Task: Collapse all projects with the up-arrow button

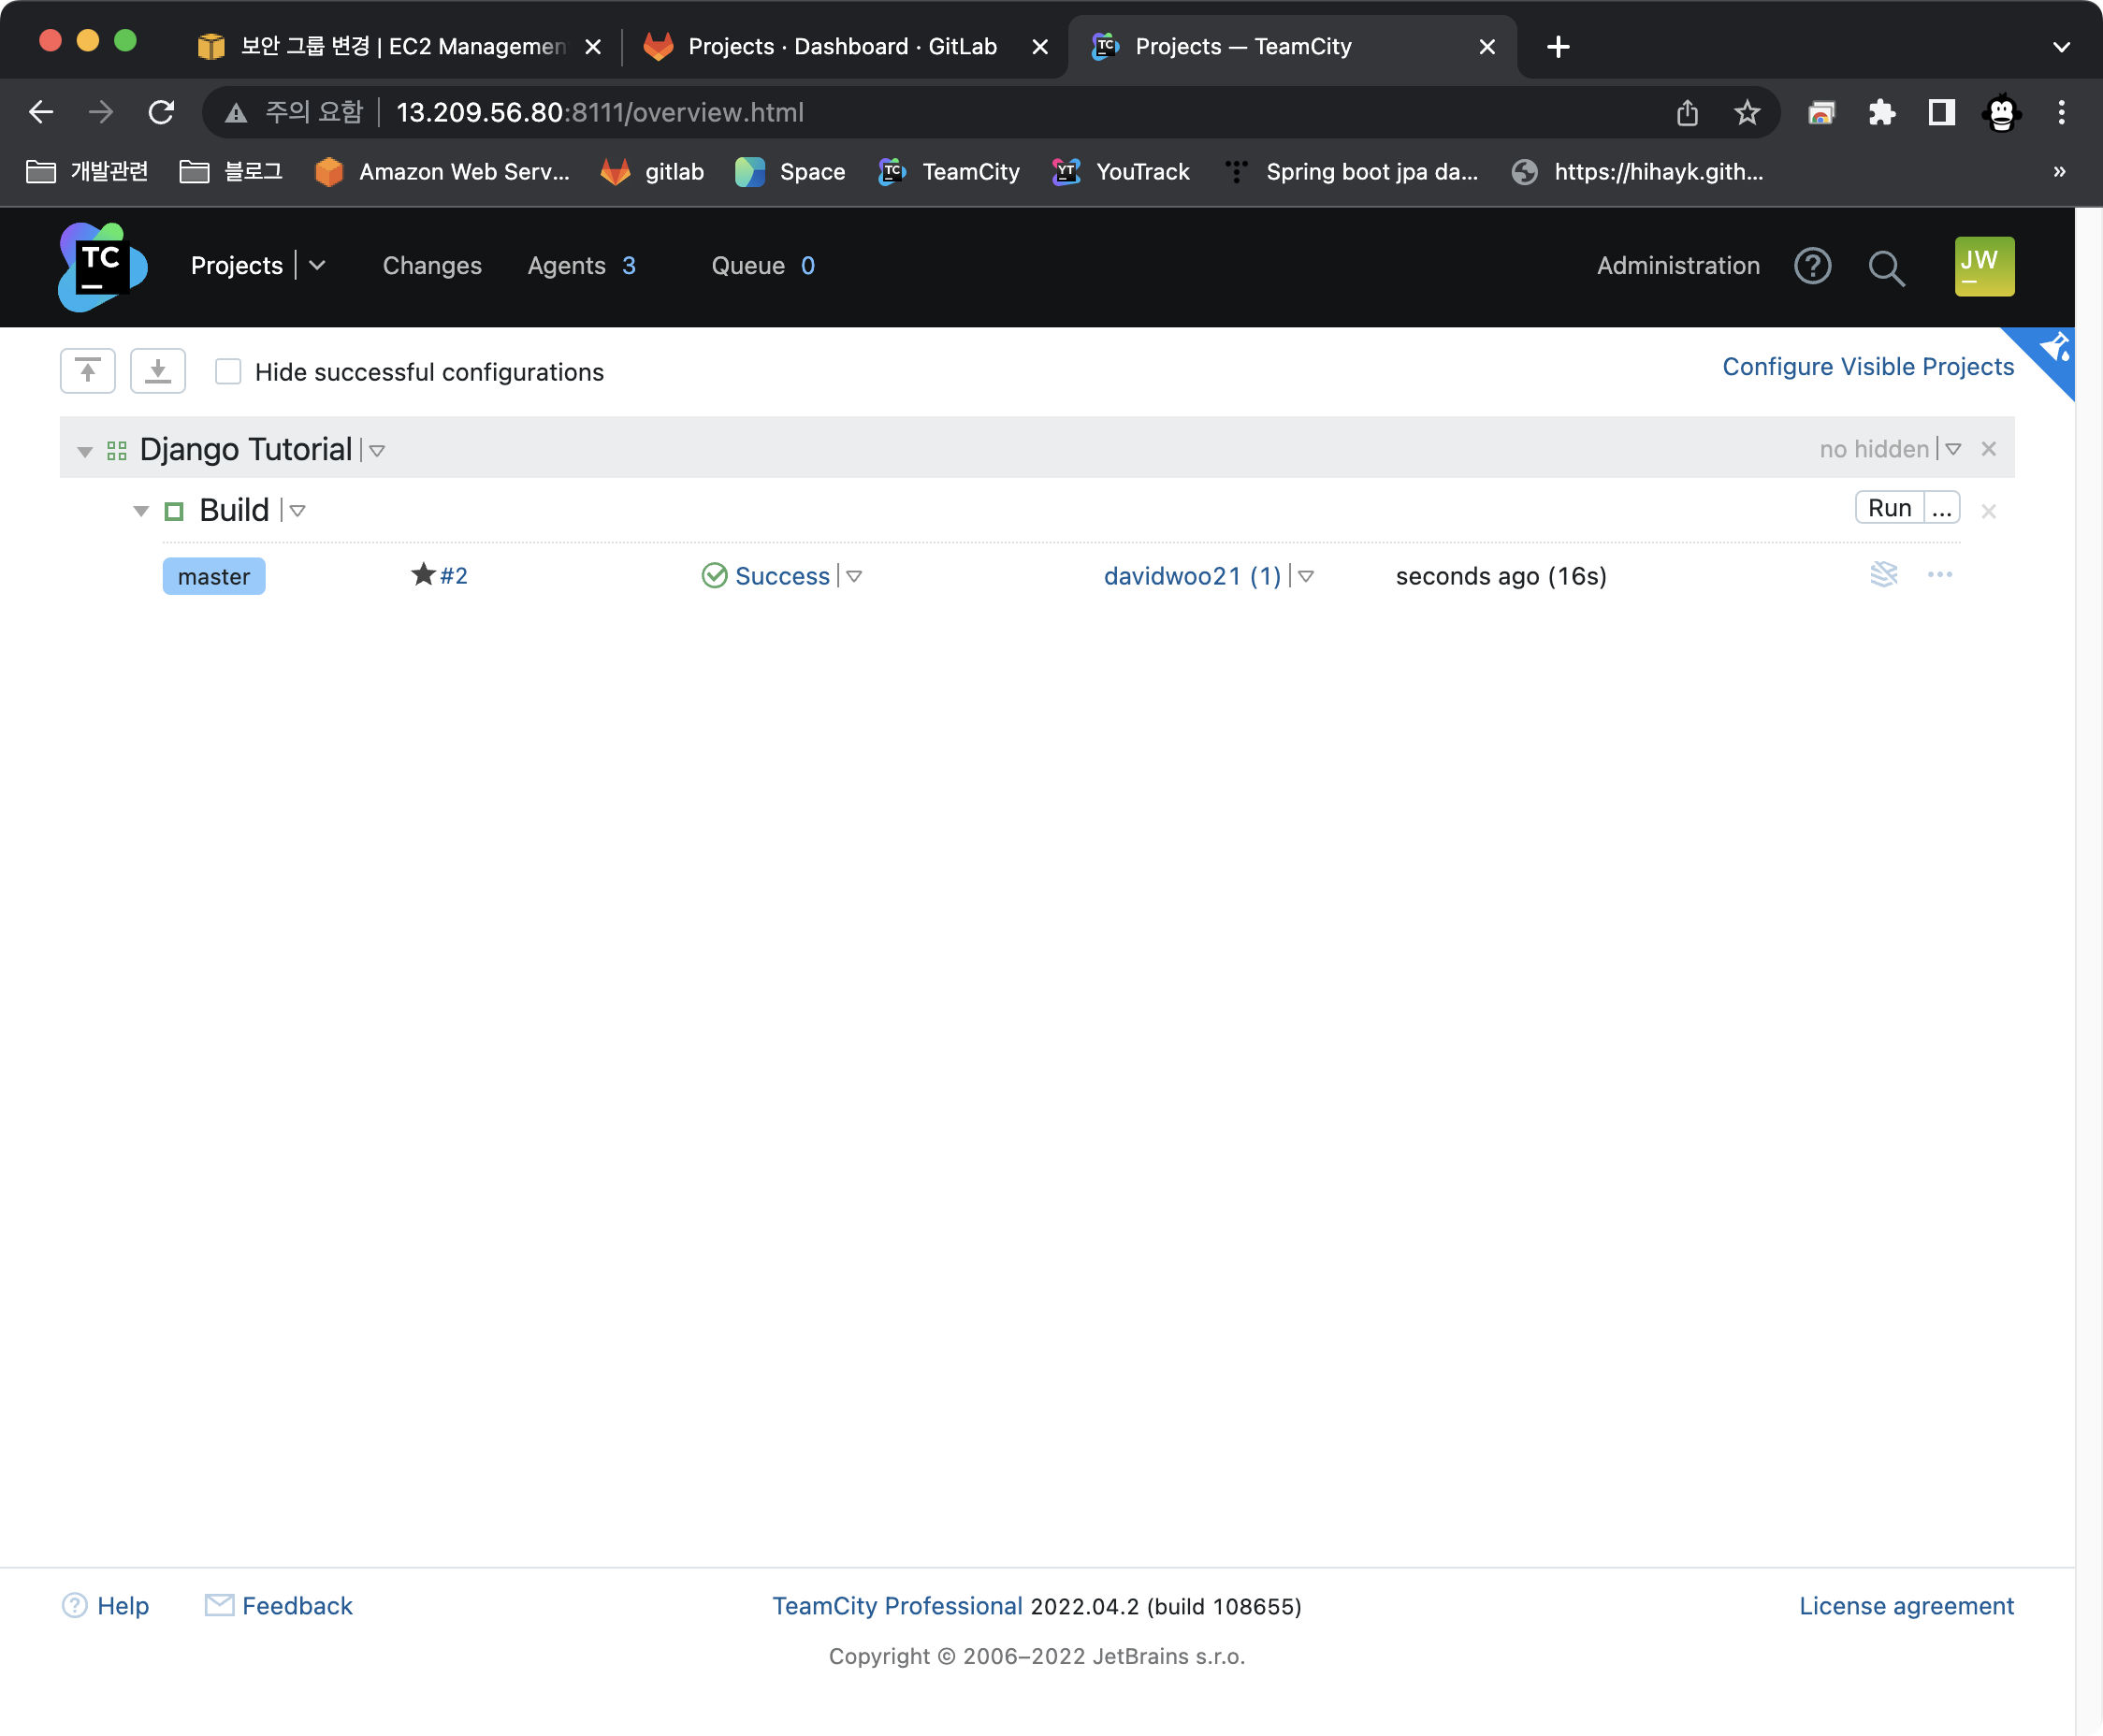Action: point(88,371)
